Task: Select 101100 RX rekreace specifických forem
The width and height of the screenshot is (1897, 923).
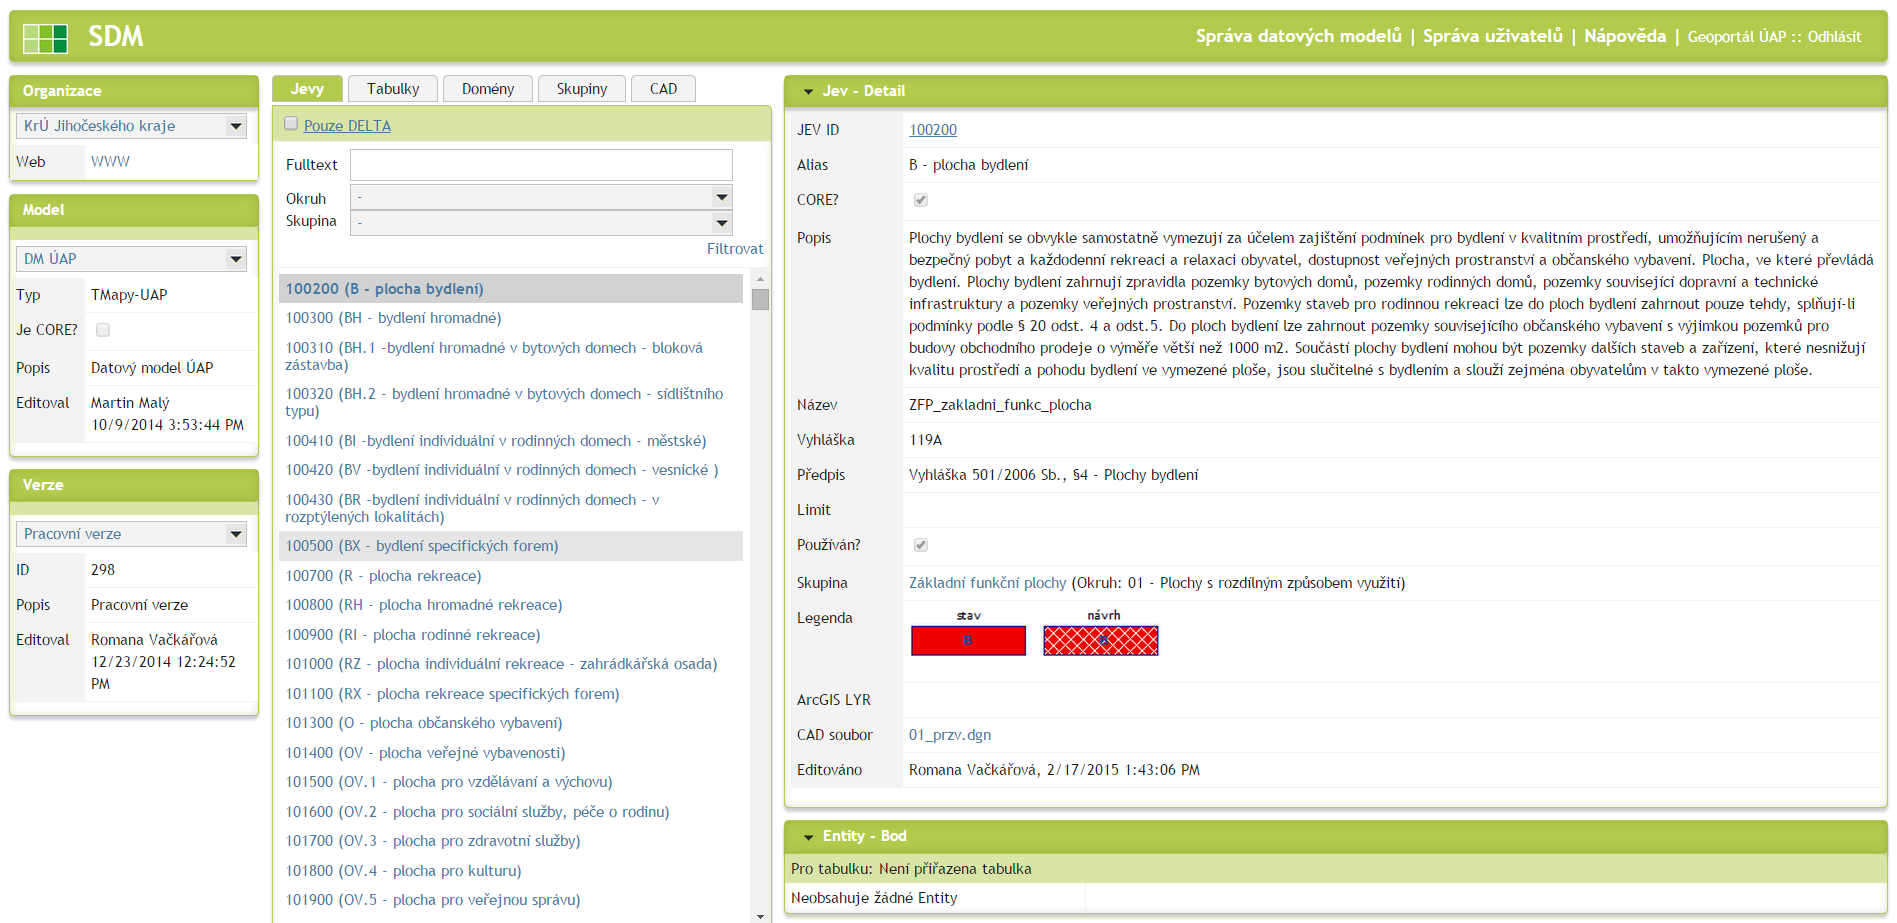Action: tap(511, 694)
